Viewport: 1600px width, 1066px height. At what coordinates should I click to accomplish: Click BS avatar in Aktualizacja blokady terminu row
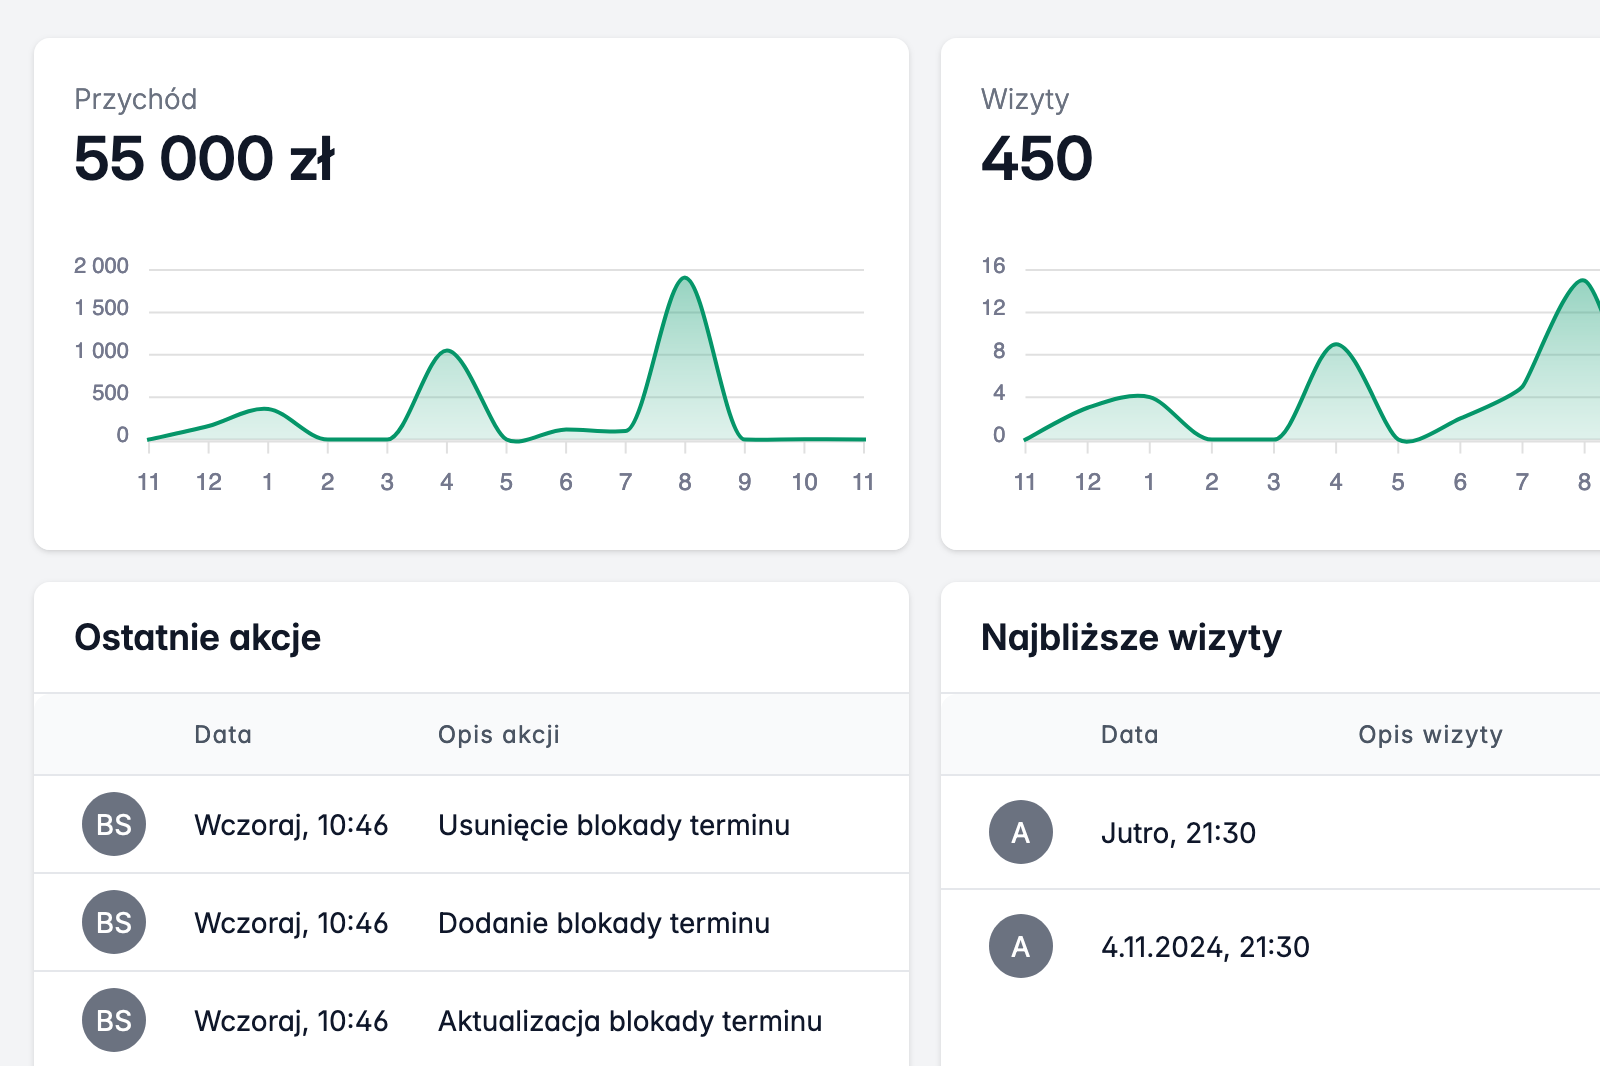114,1020
